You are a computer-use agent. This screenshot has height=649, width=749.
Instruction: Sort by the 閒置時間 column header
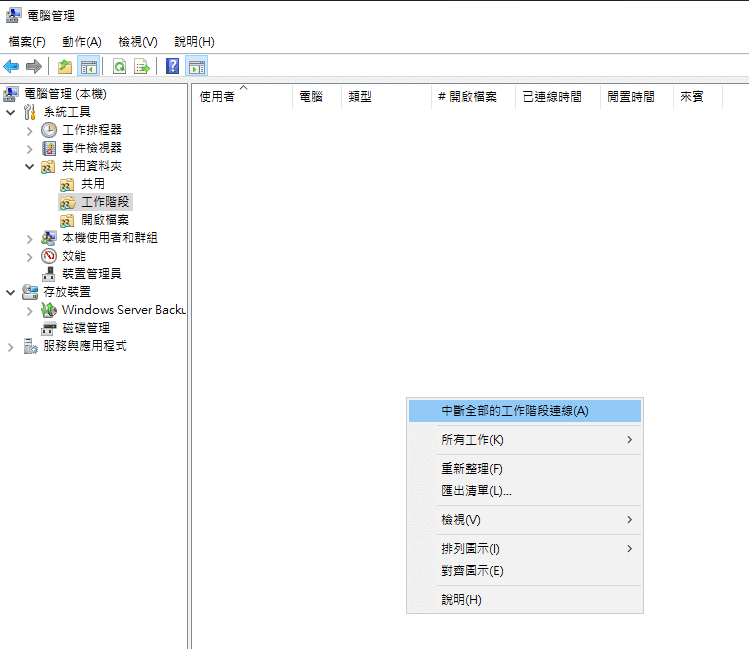[637, 97]
